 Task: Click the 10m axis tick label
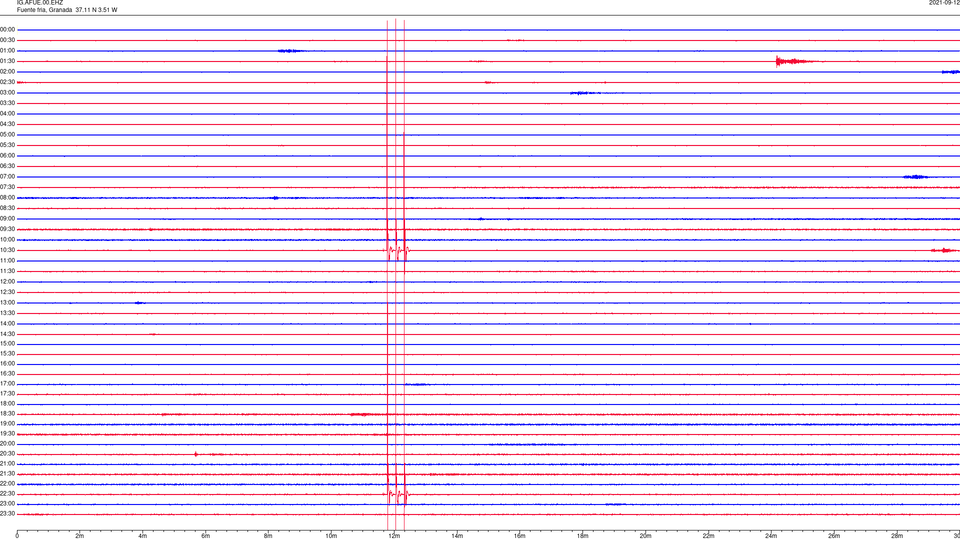tap(331, 536)
